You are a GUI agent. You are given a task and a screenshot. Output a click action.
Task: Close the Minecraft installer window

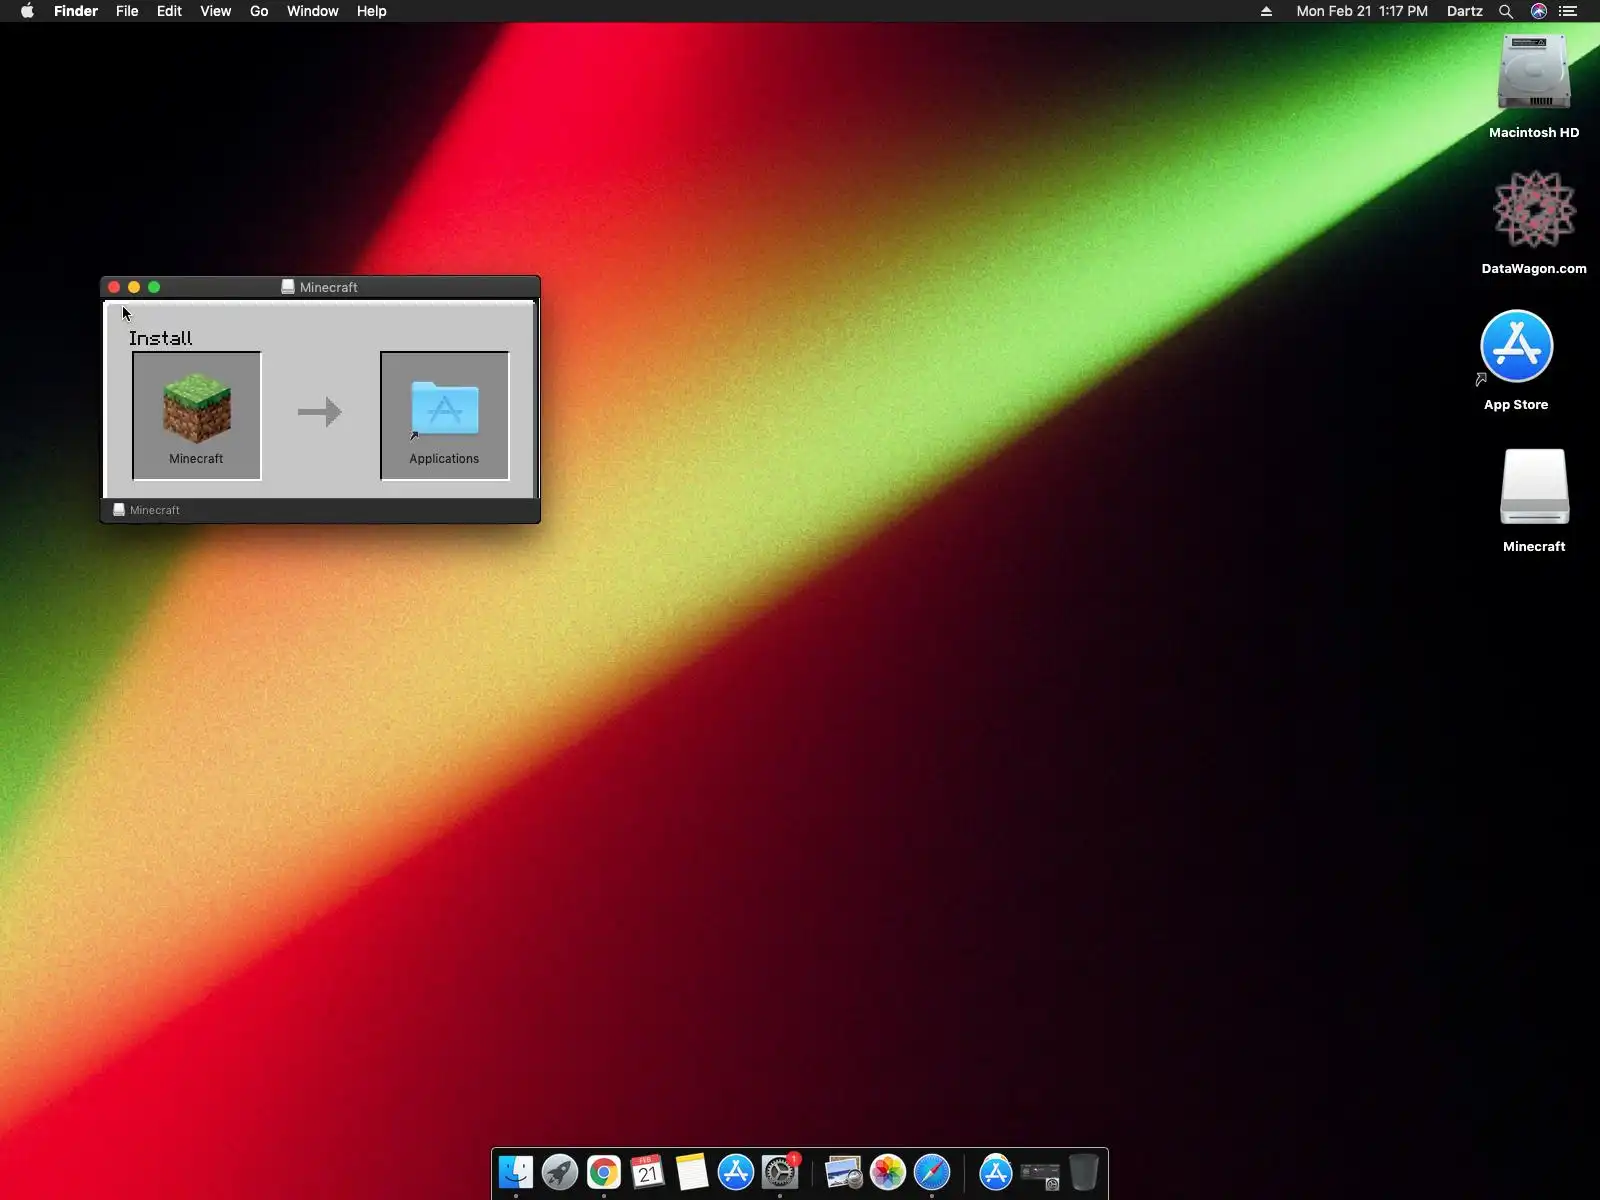pos(114,287)
